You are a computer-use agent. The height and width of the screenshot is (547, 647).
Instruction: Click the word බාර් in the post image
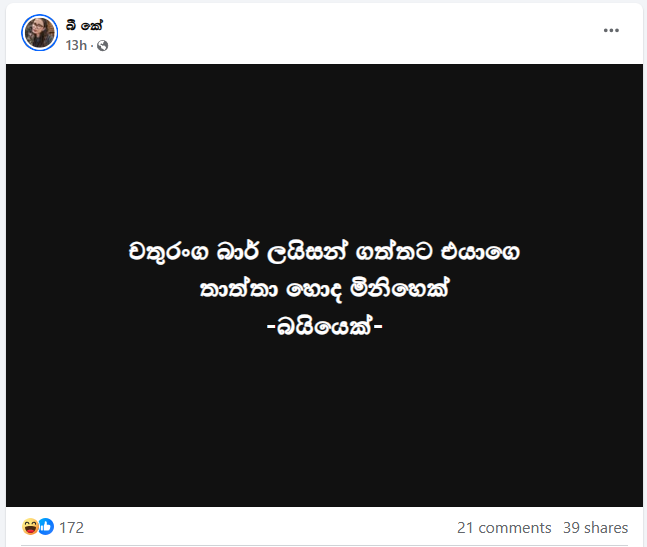click(238, 250)
